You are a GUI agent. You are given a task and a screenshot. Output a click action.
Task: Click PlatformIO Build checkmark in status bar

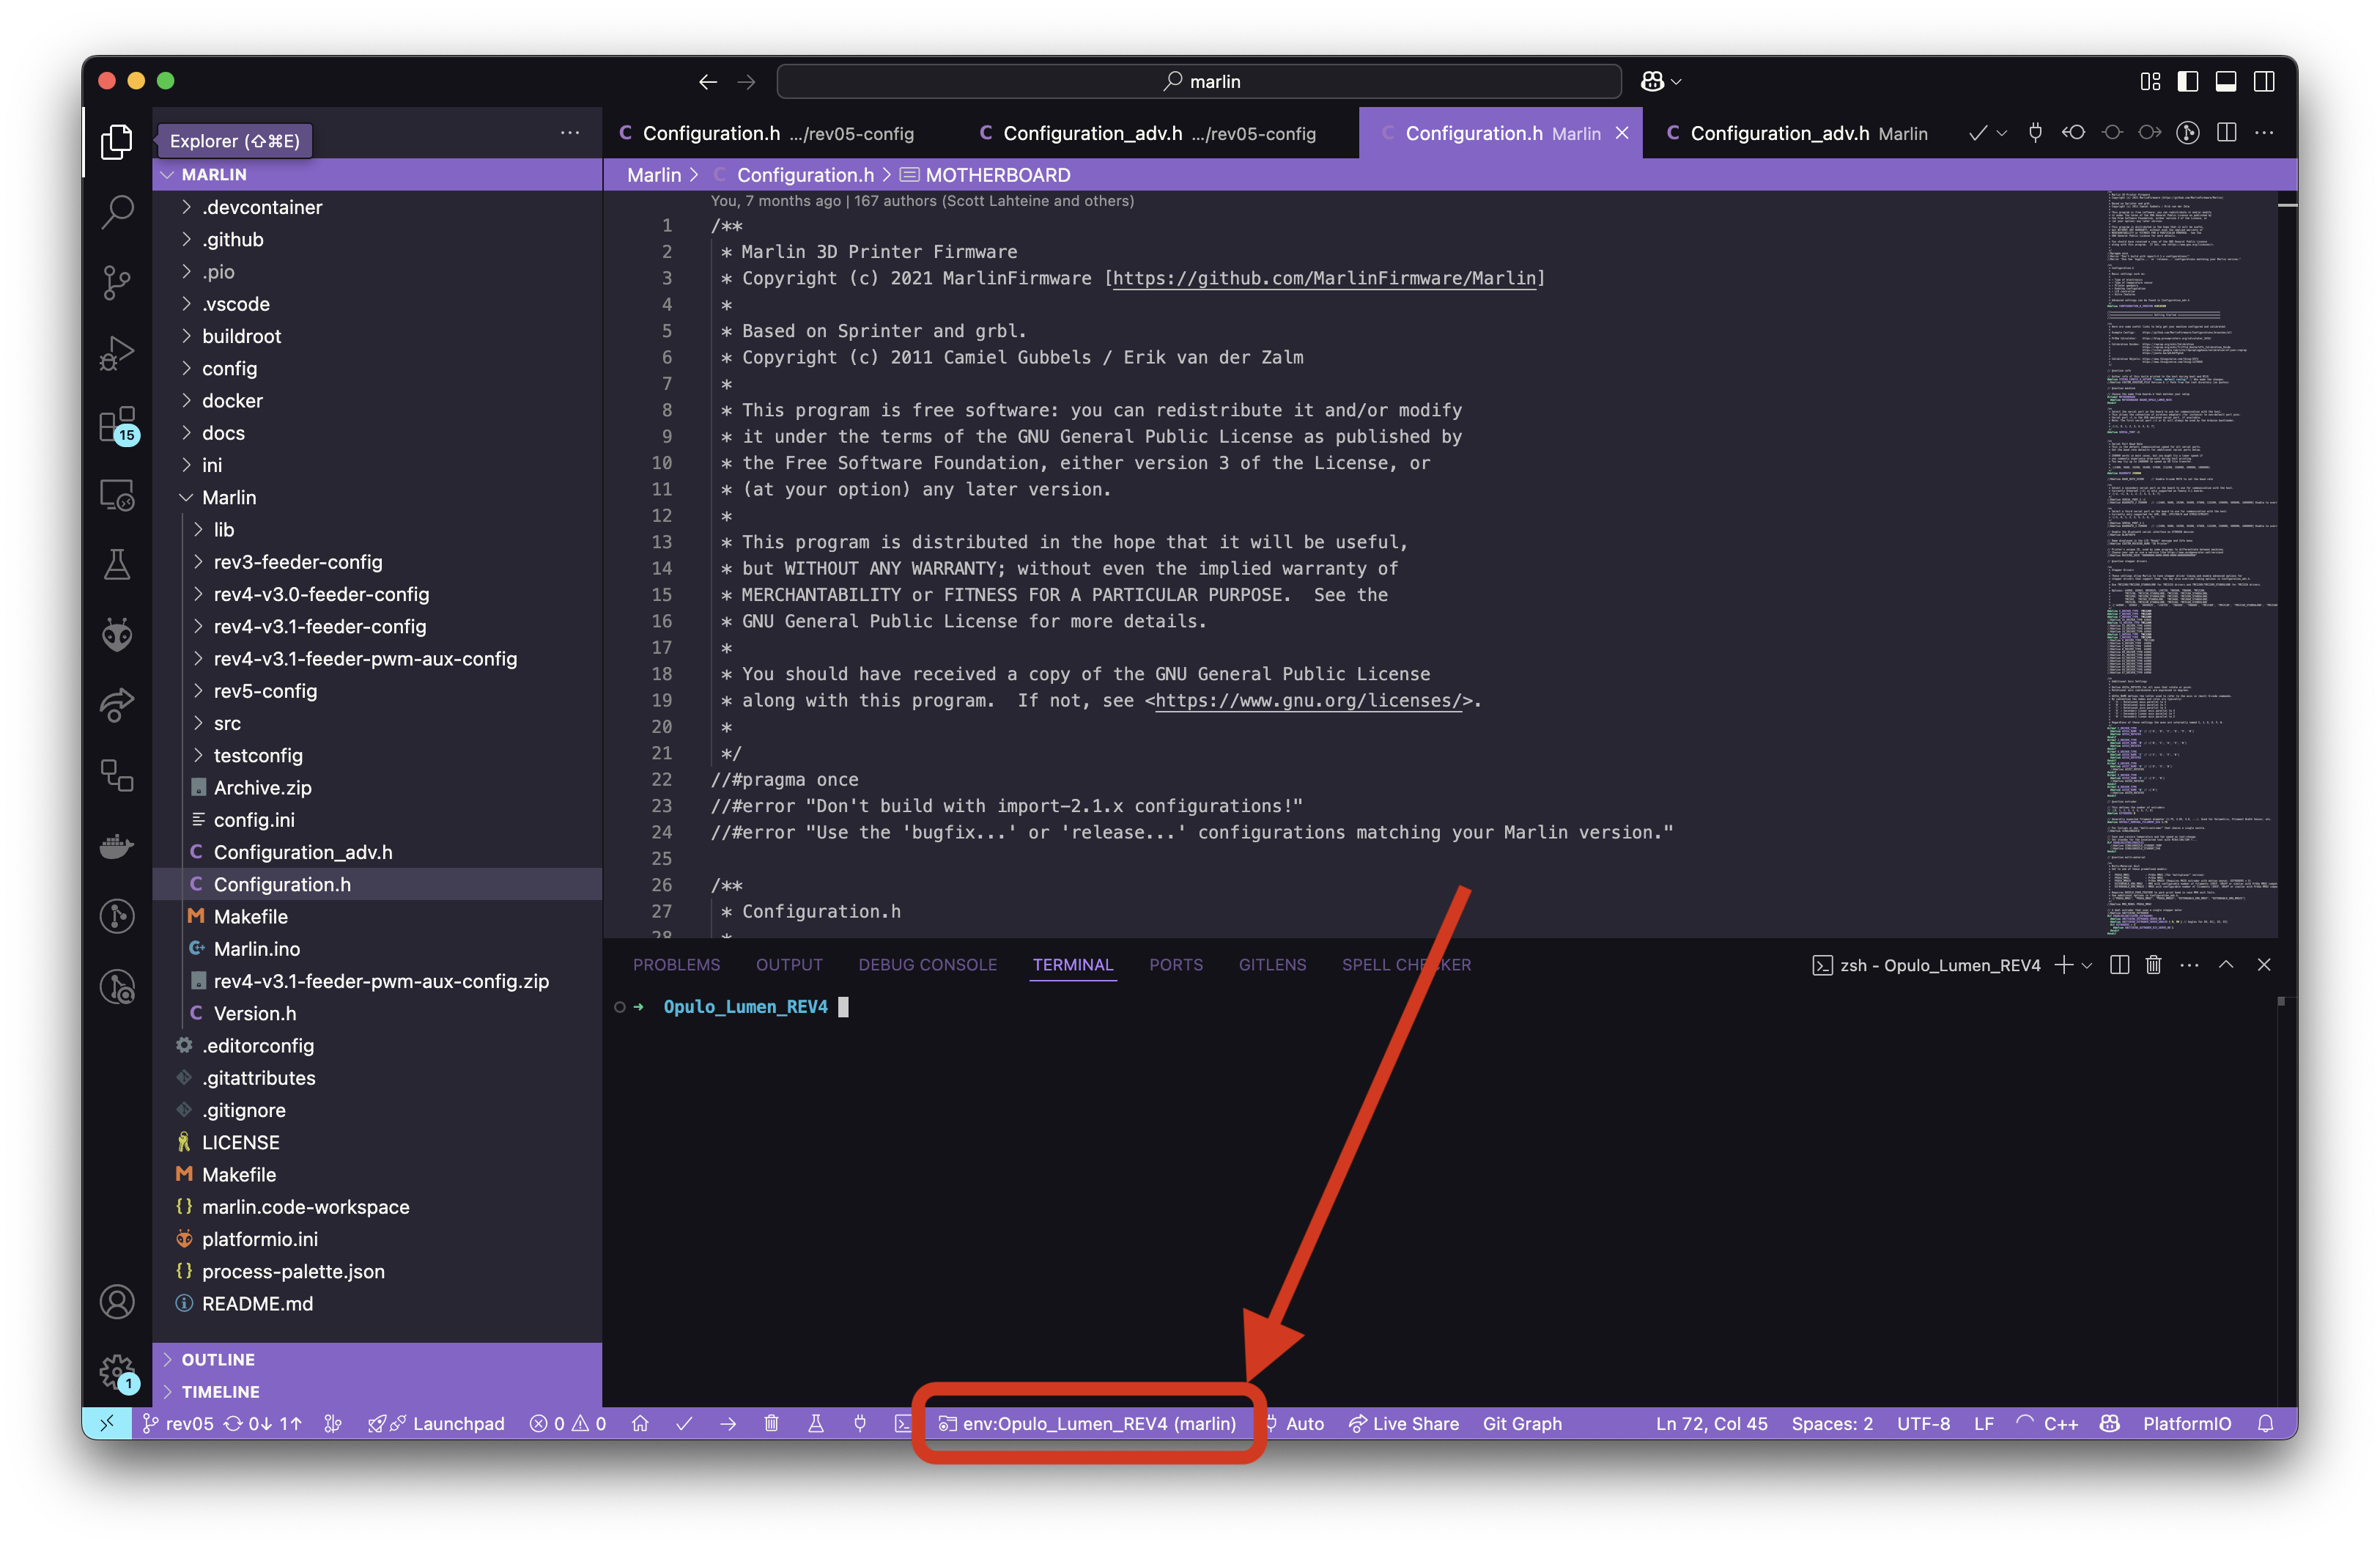(x=684, y=1423)
